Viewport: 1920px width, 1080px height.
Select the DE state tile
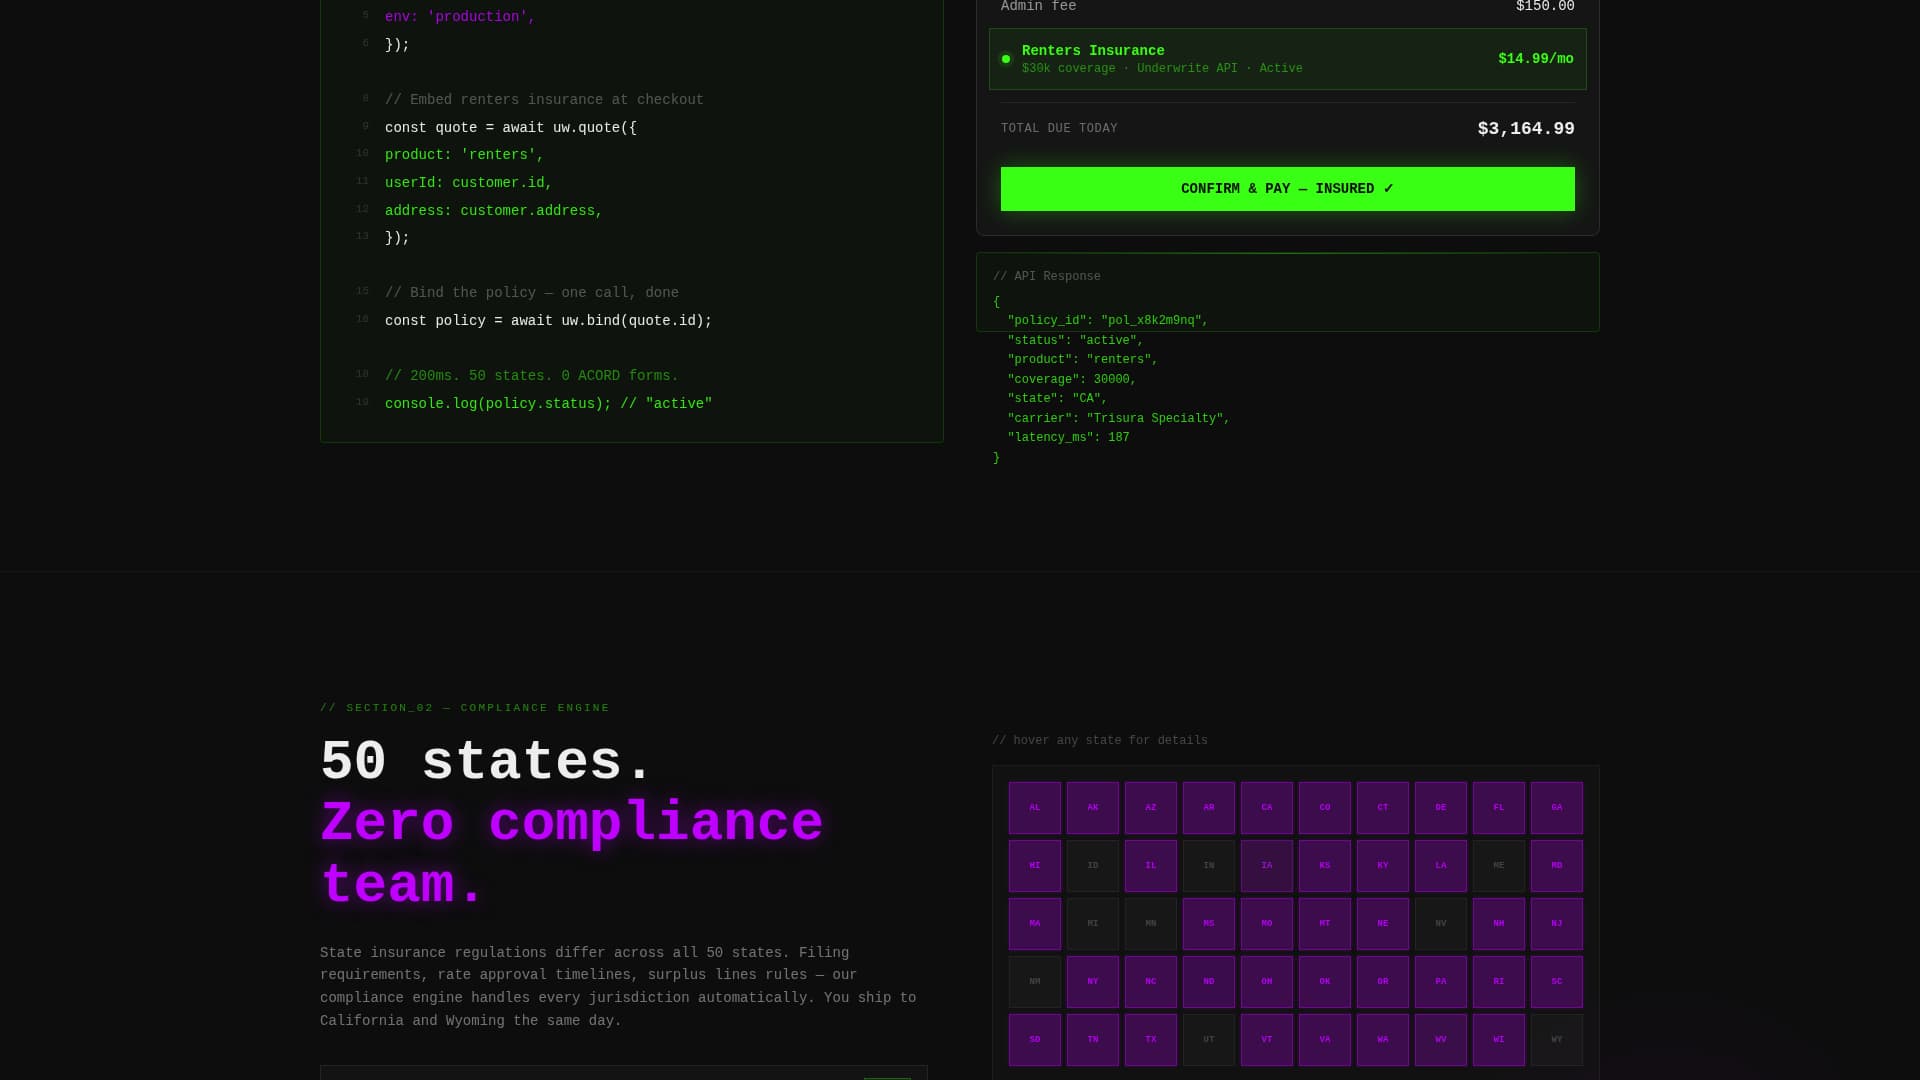(1441, 808)
